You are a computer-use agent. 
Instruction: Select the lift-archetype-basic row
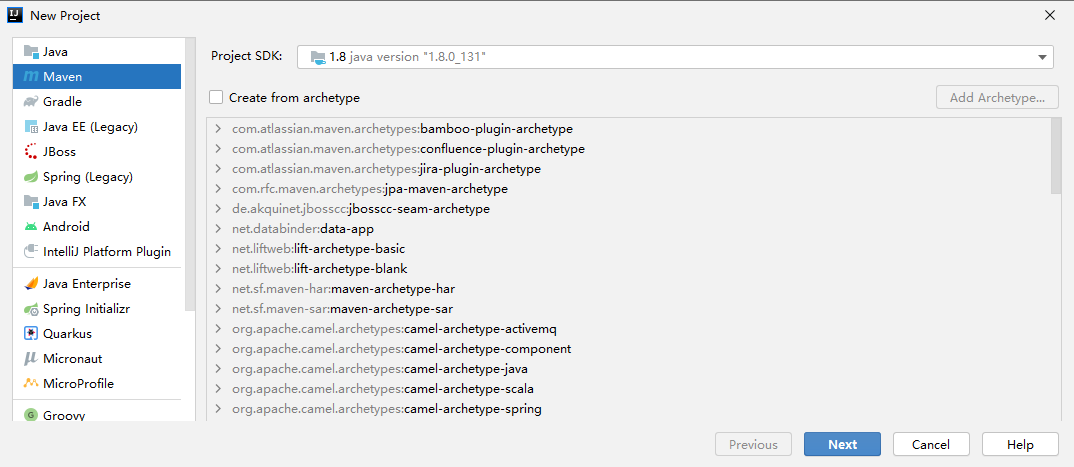click(629, 249)
